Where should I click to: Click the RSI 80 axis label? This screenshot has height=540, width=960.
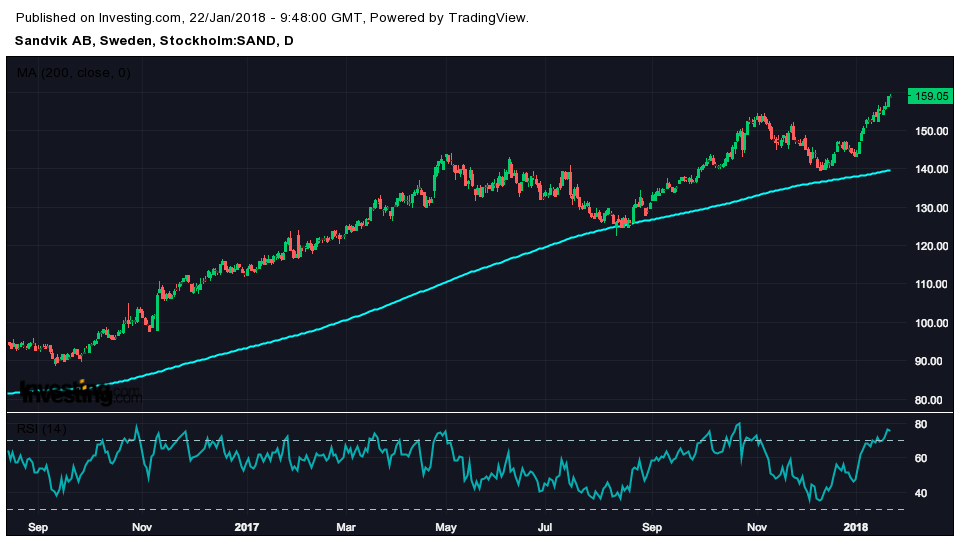pyautogui.click(x=921, y=424)
